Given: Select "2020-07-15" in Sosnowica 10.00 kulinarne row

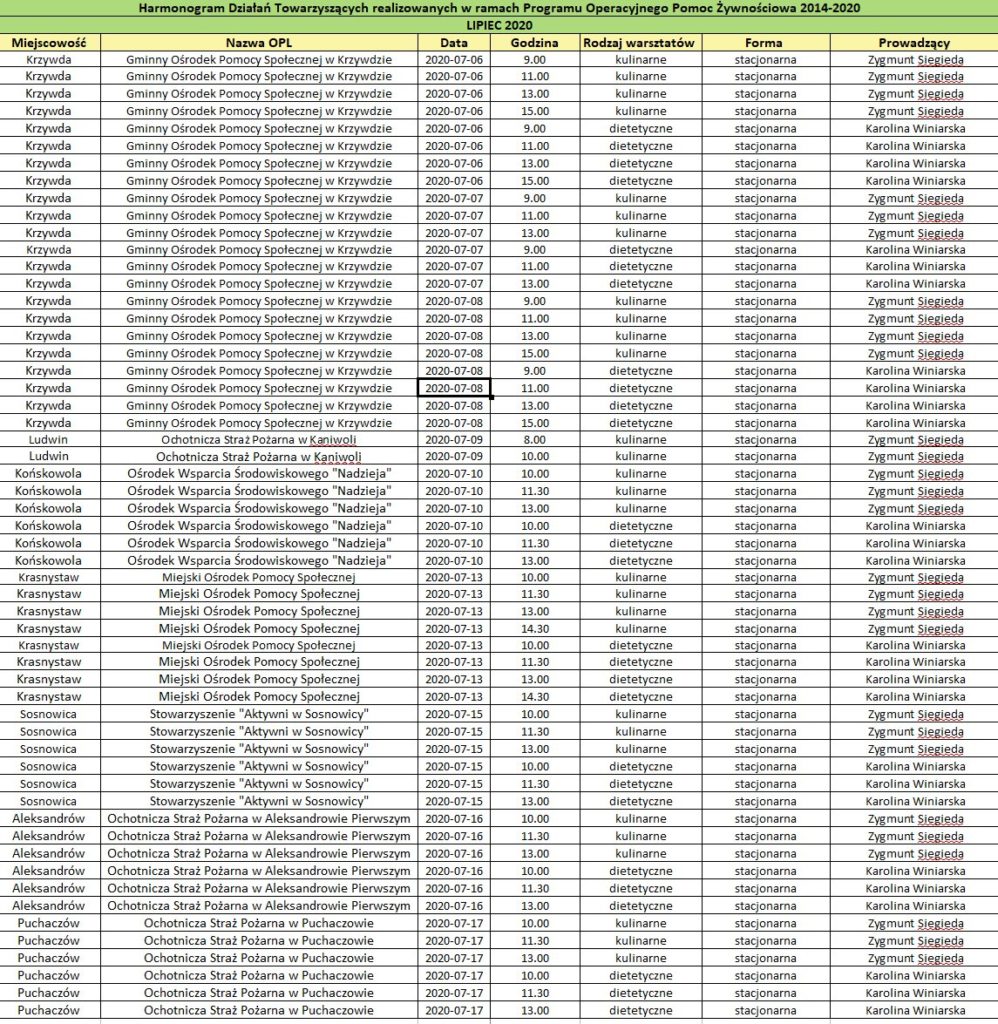Looking at the screenshot, I should point(454,714).
